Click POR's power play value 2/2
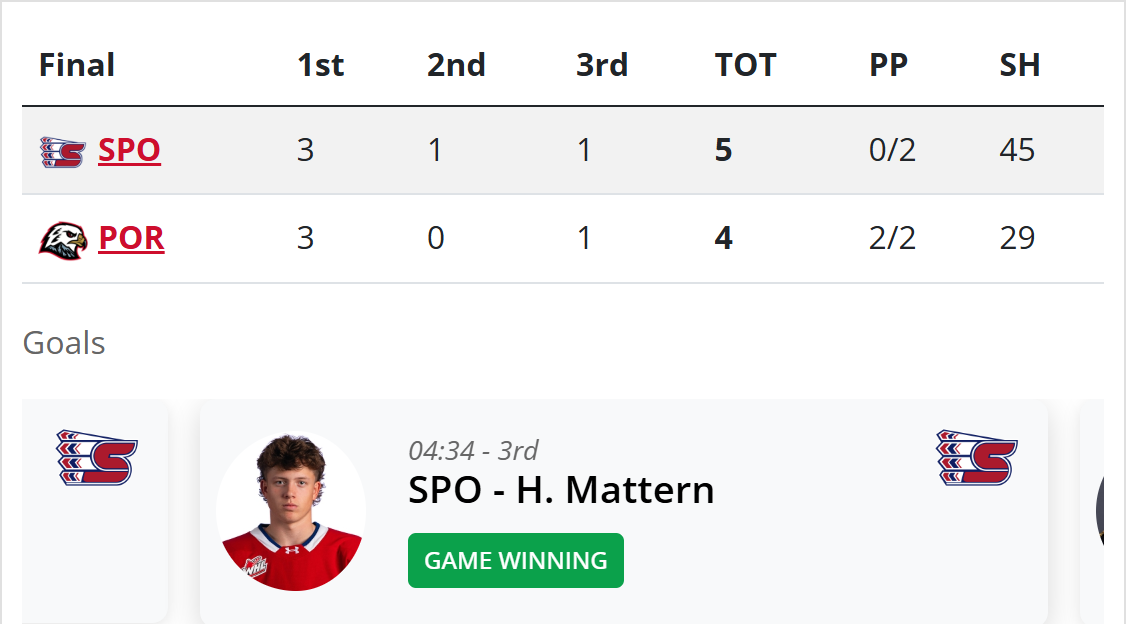 click(892, 239)
